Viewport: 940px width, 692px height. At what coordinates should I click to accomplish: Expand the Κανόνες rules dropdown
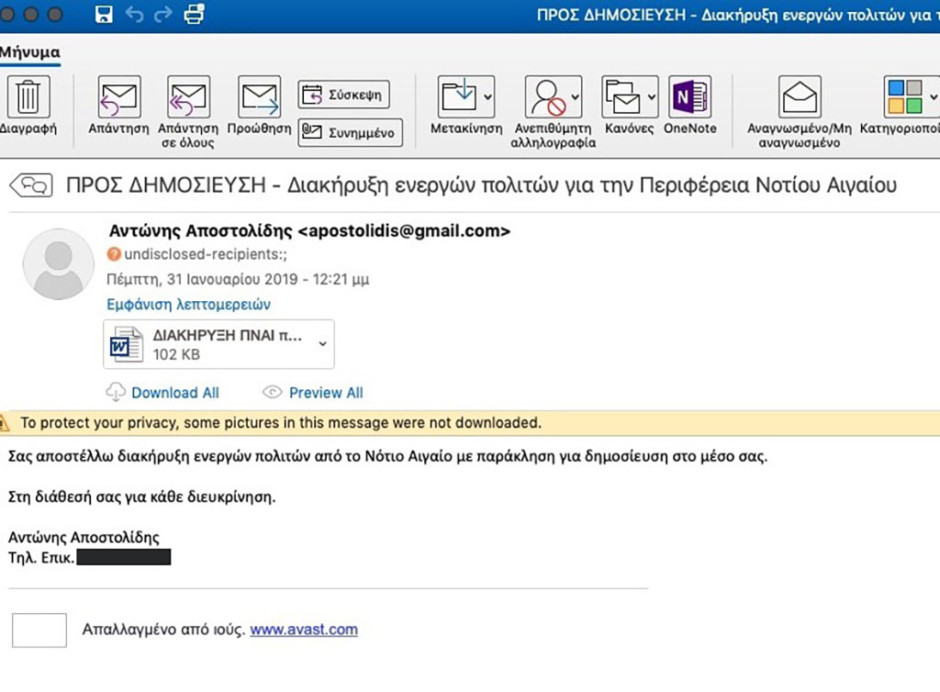coord(651,97)
